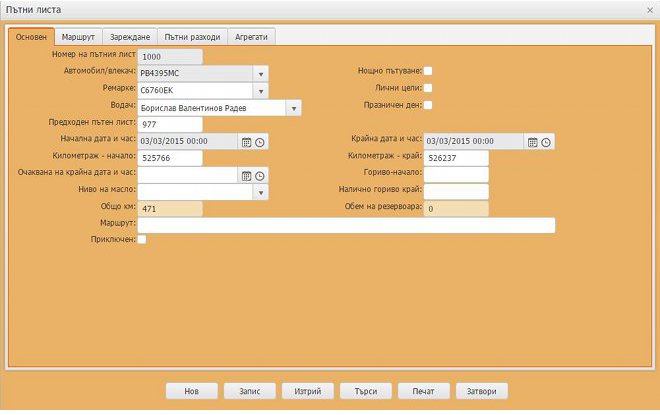
Task: Open the Пътни разходи tab
Action: (192, 37)
